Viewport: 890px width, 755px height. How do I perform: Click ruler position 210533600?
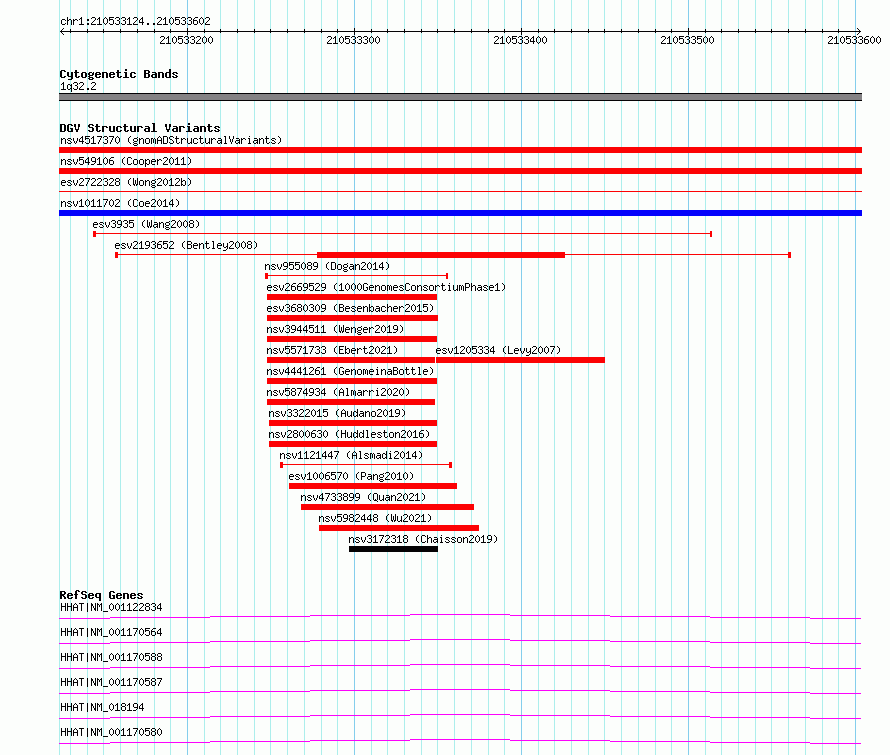click(854, 40)
